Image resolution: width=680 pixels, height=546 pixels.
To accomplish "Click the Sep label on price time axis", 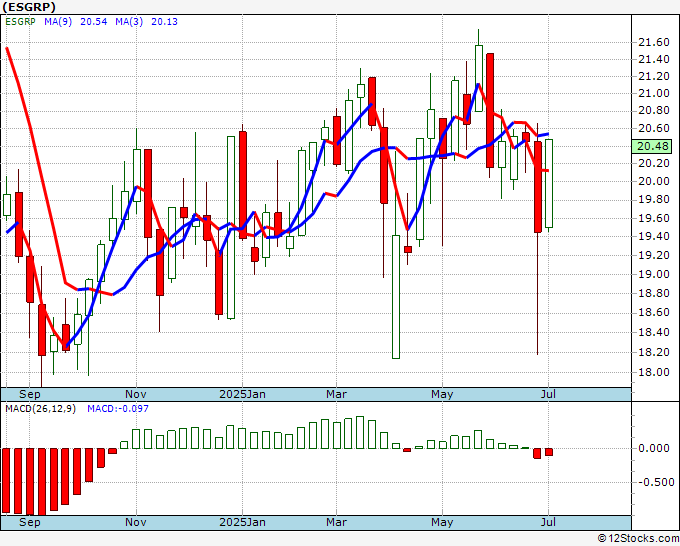I will click(x=29, y=394).
